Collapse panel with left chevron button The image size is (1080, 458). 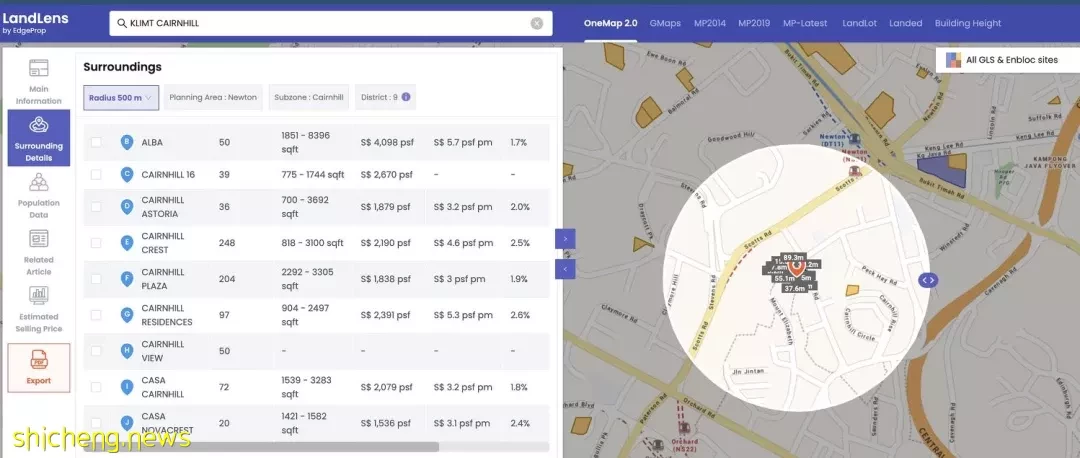pyautogui.click(x=565, y=269)
